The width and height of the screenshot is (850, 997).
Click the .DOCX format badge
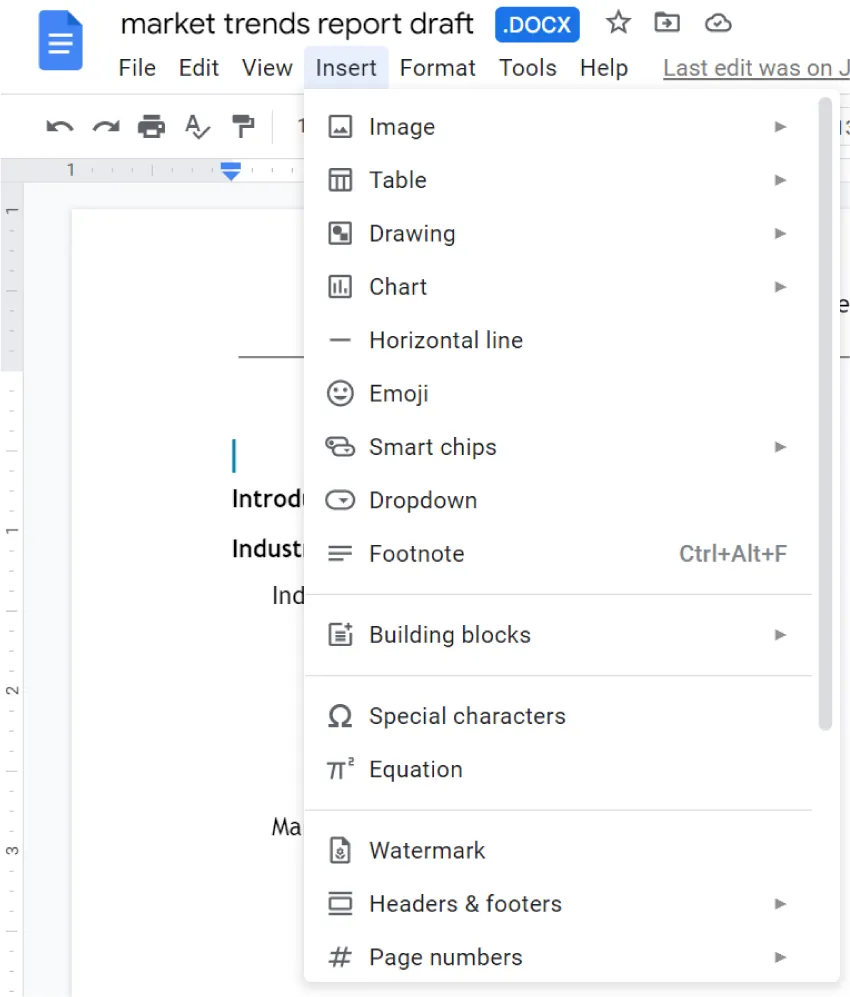(x=537, y=24)
